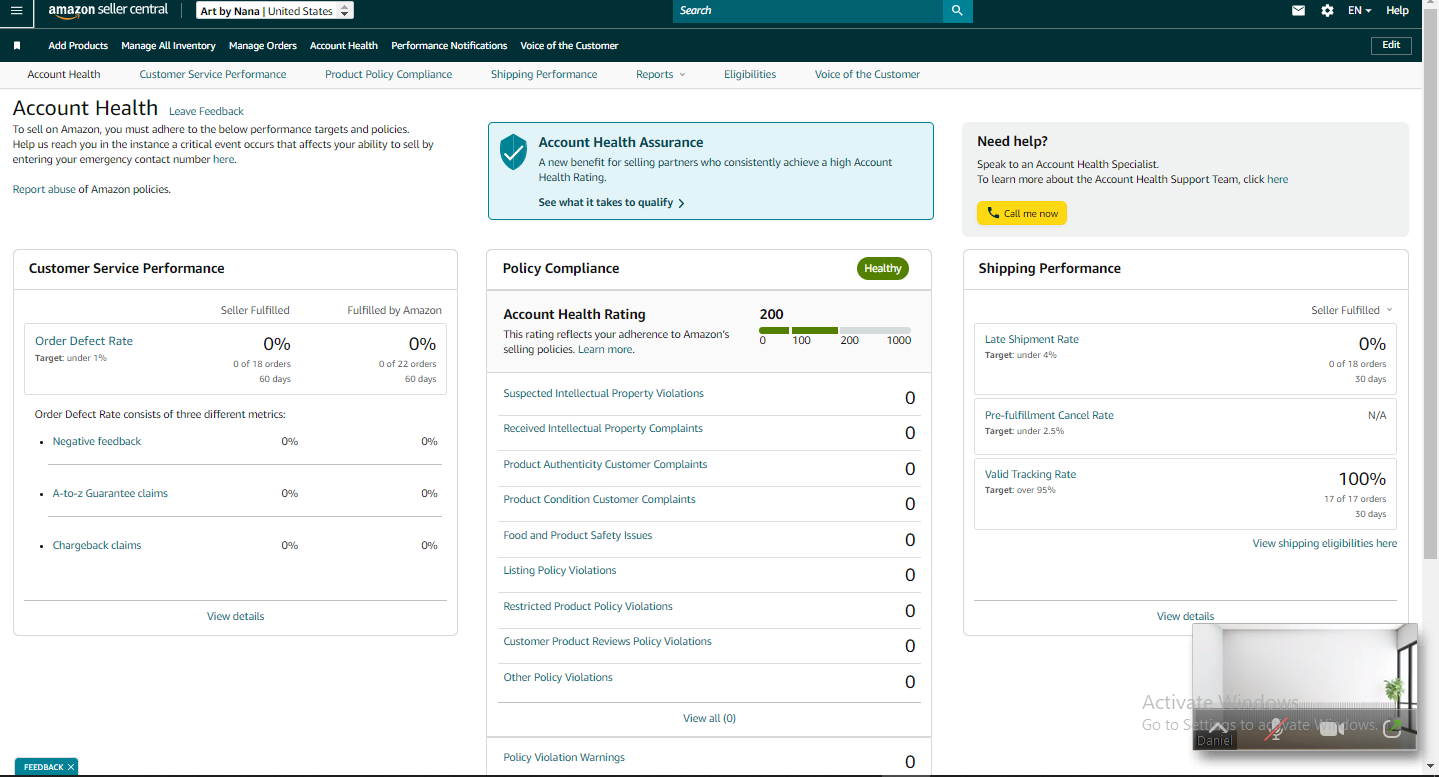Expand the Reports dropdown tab

click(661, 75)
